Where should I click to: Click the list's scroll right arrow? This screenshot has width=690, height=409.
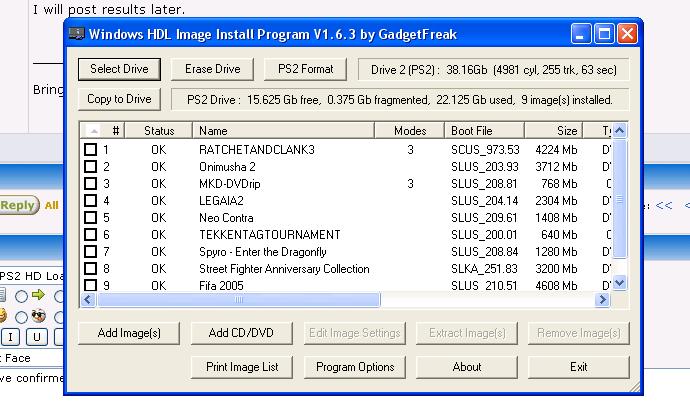602,300
